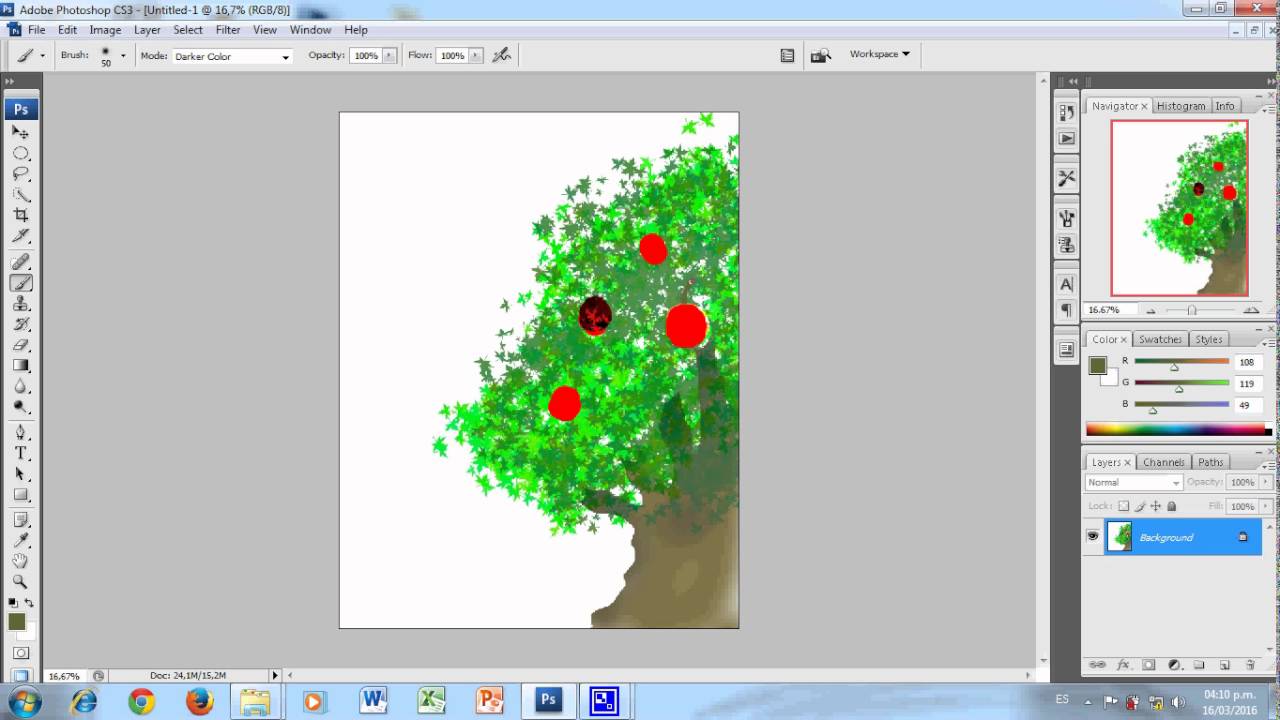1280x720 pixels.
Task: Select the Path Selection tool
Action: click(21, 474)
